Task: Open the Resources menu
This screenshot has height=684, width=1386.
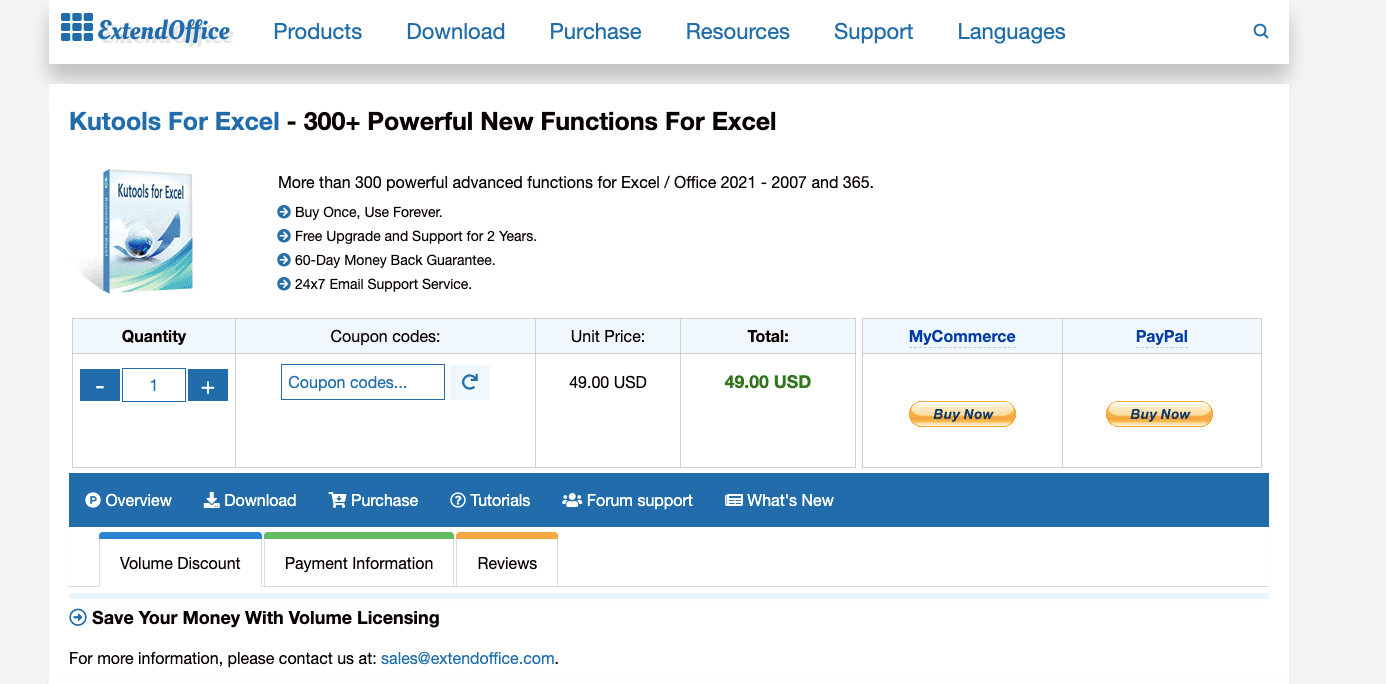Action: tap(738, 32)
